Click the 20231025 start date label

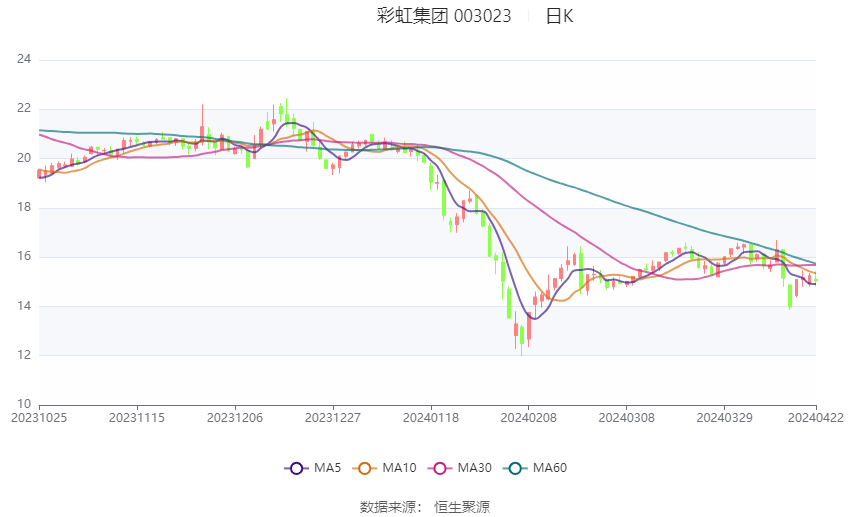coord(39,418)
